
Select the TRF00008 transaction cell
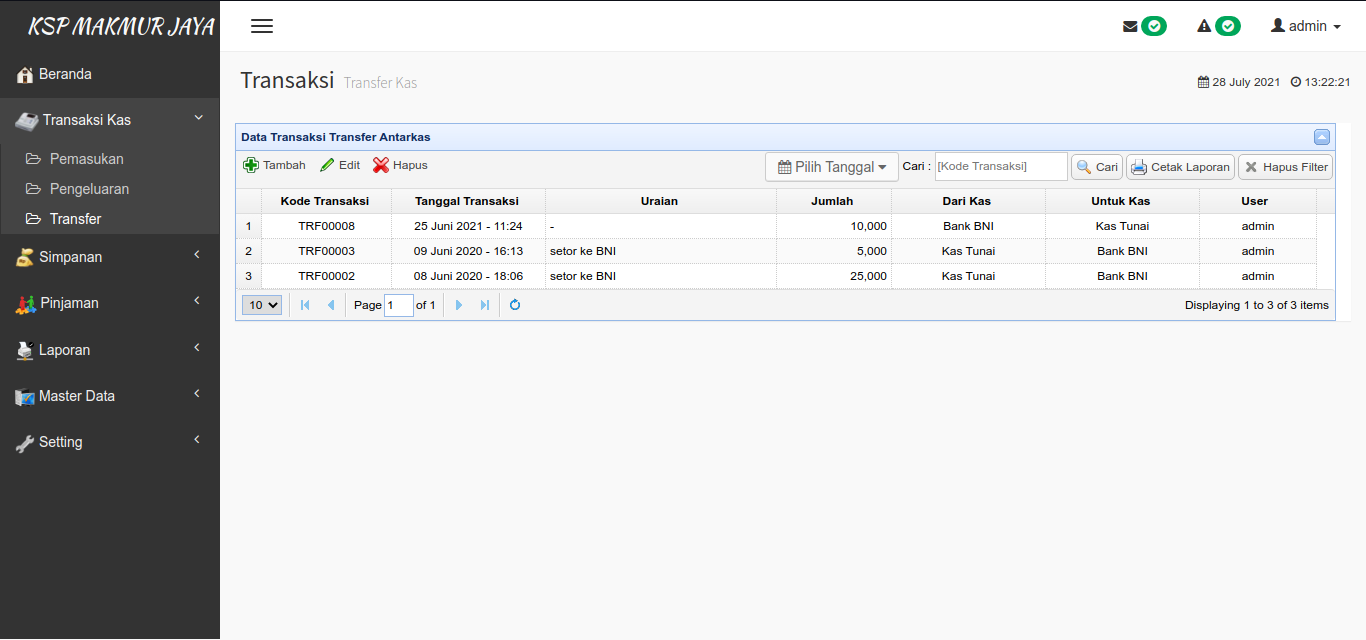[x=326, y=226]
